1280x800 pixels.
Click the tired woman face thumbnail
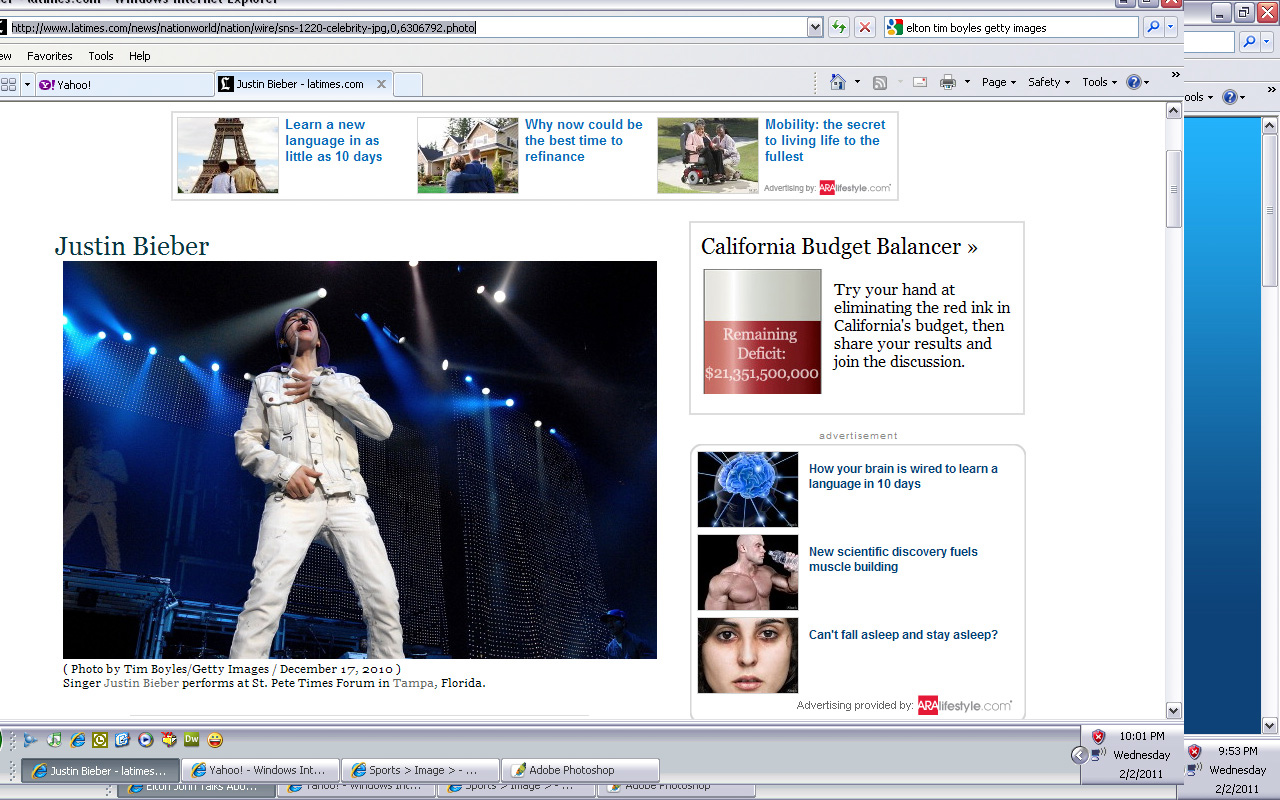pos(748,655)
